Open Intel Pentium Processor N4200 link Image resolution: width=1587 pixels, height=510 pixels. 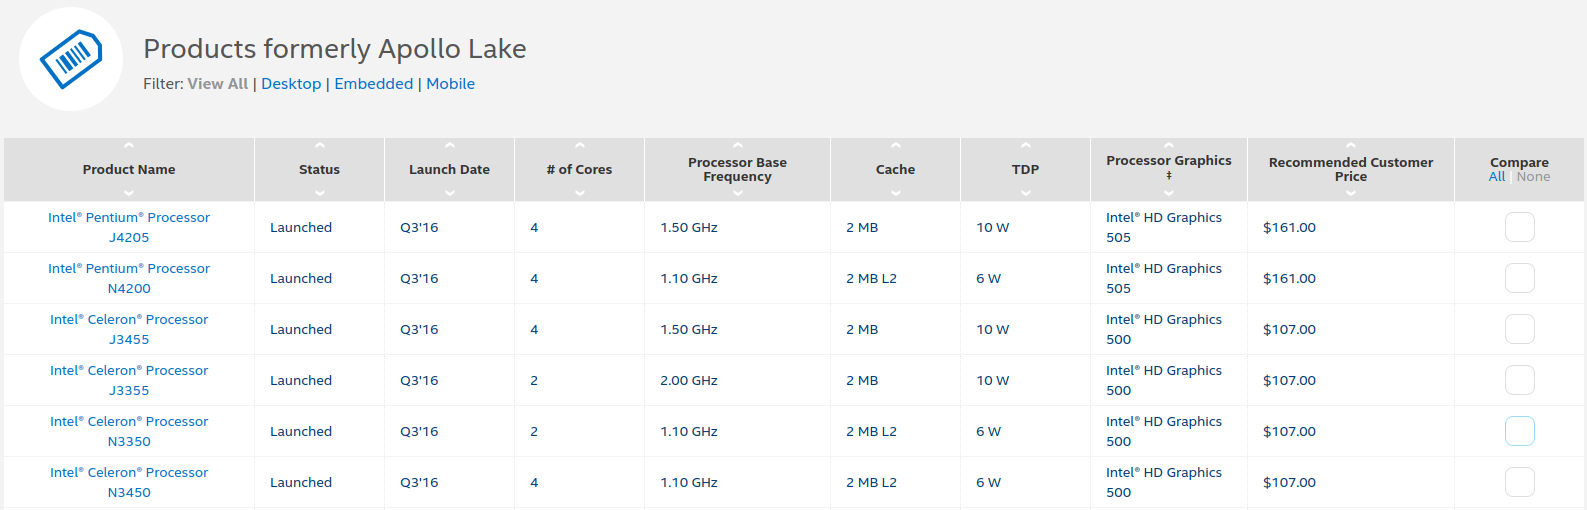tap(129, 278)
